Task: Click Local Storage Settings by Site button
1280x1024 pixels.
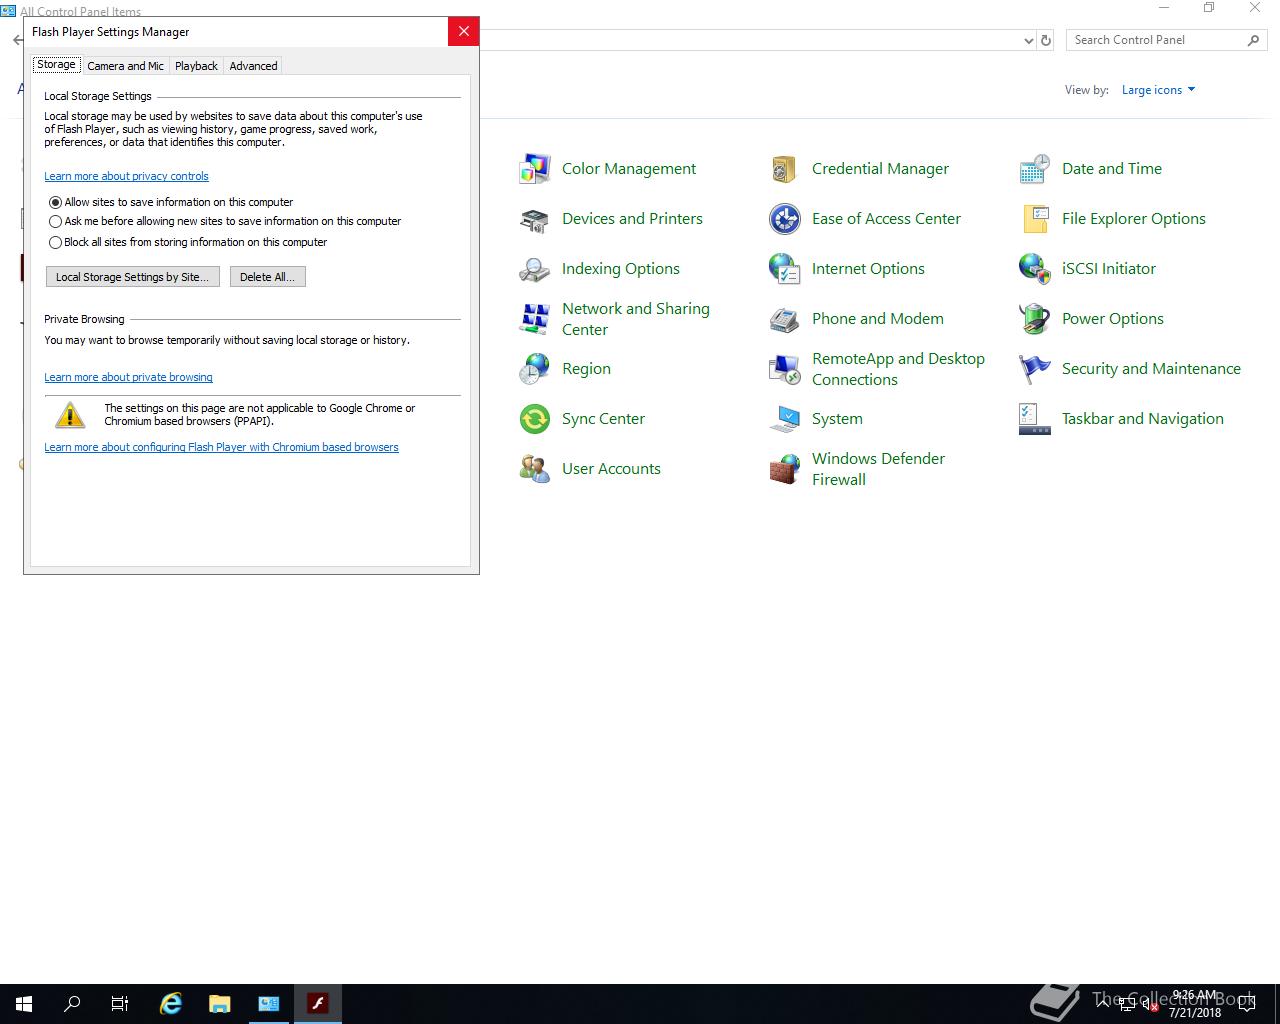Action: 133,277
